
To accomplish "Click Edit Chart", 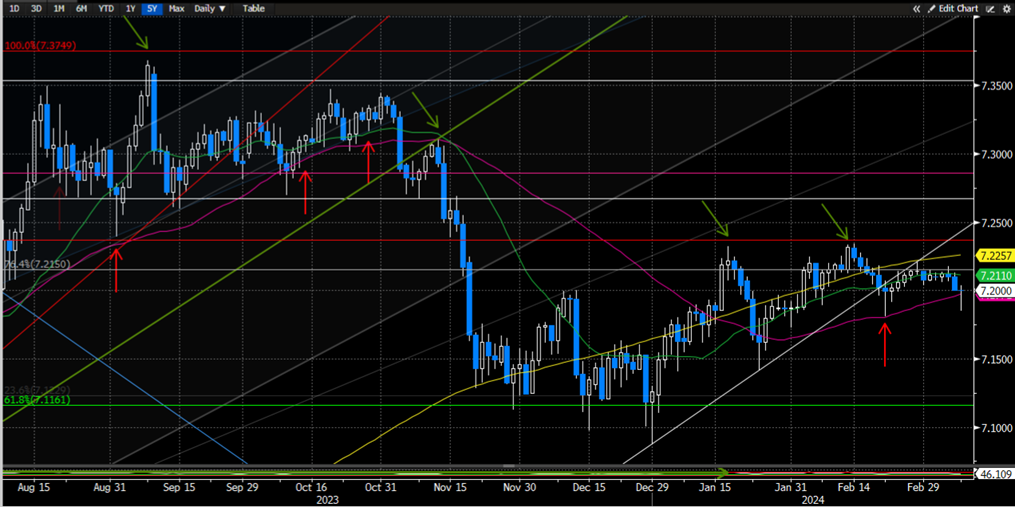I will coord(953,8).
